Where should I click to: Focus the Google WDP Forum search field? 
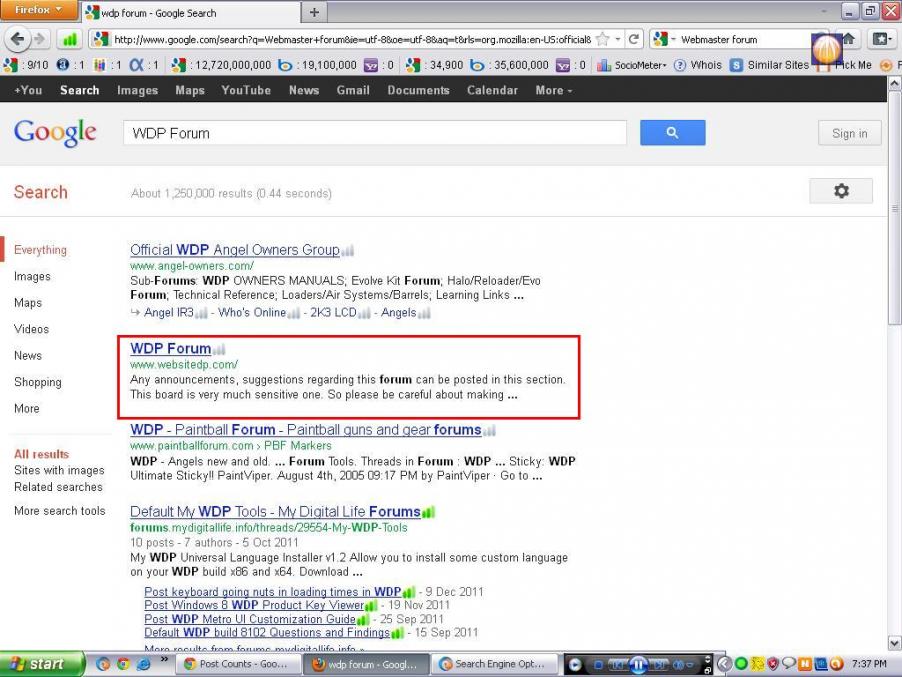(x=374, y=133)
